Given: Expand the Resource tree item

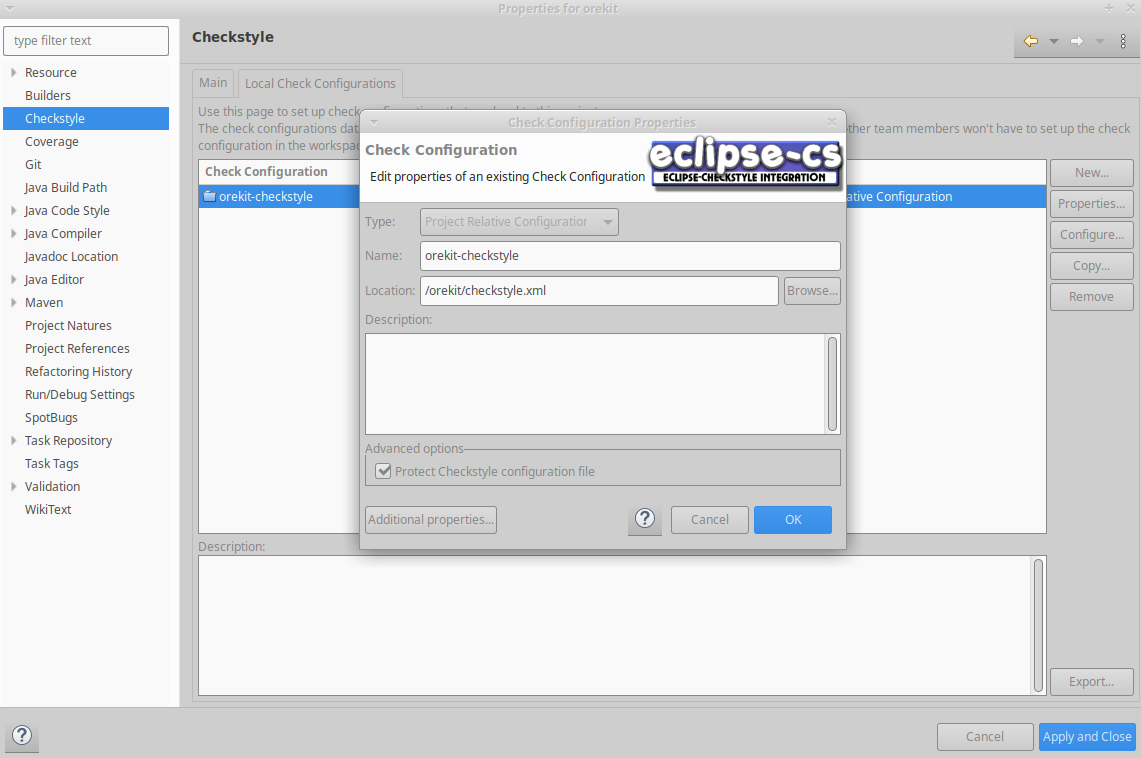Looking at the screenshot, I should pos(12,72).
